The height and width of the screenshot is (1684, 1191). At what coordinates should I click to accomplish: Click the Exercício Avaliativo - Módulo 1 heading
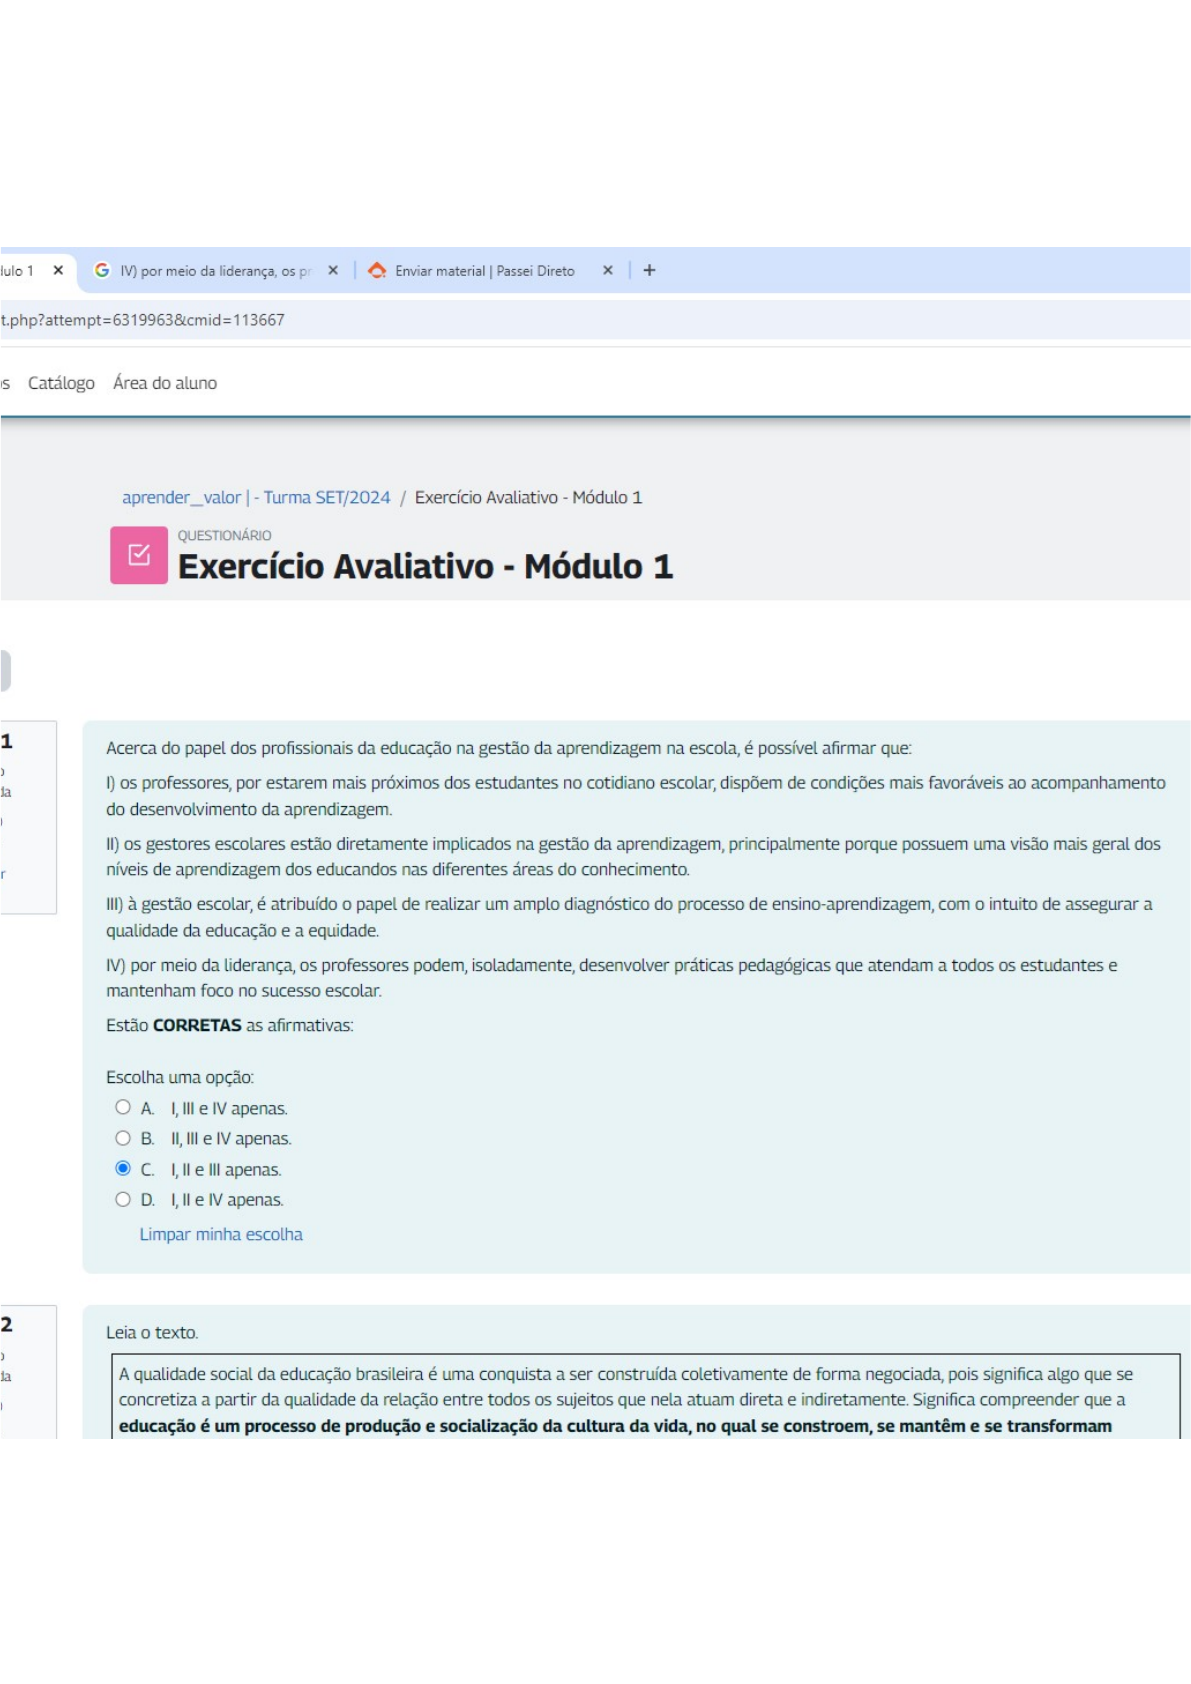coord(425,566)
